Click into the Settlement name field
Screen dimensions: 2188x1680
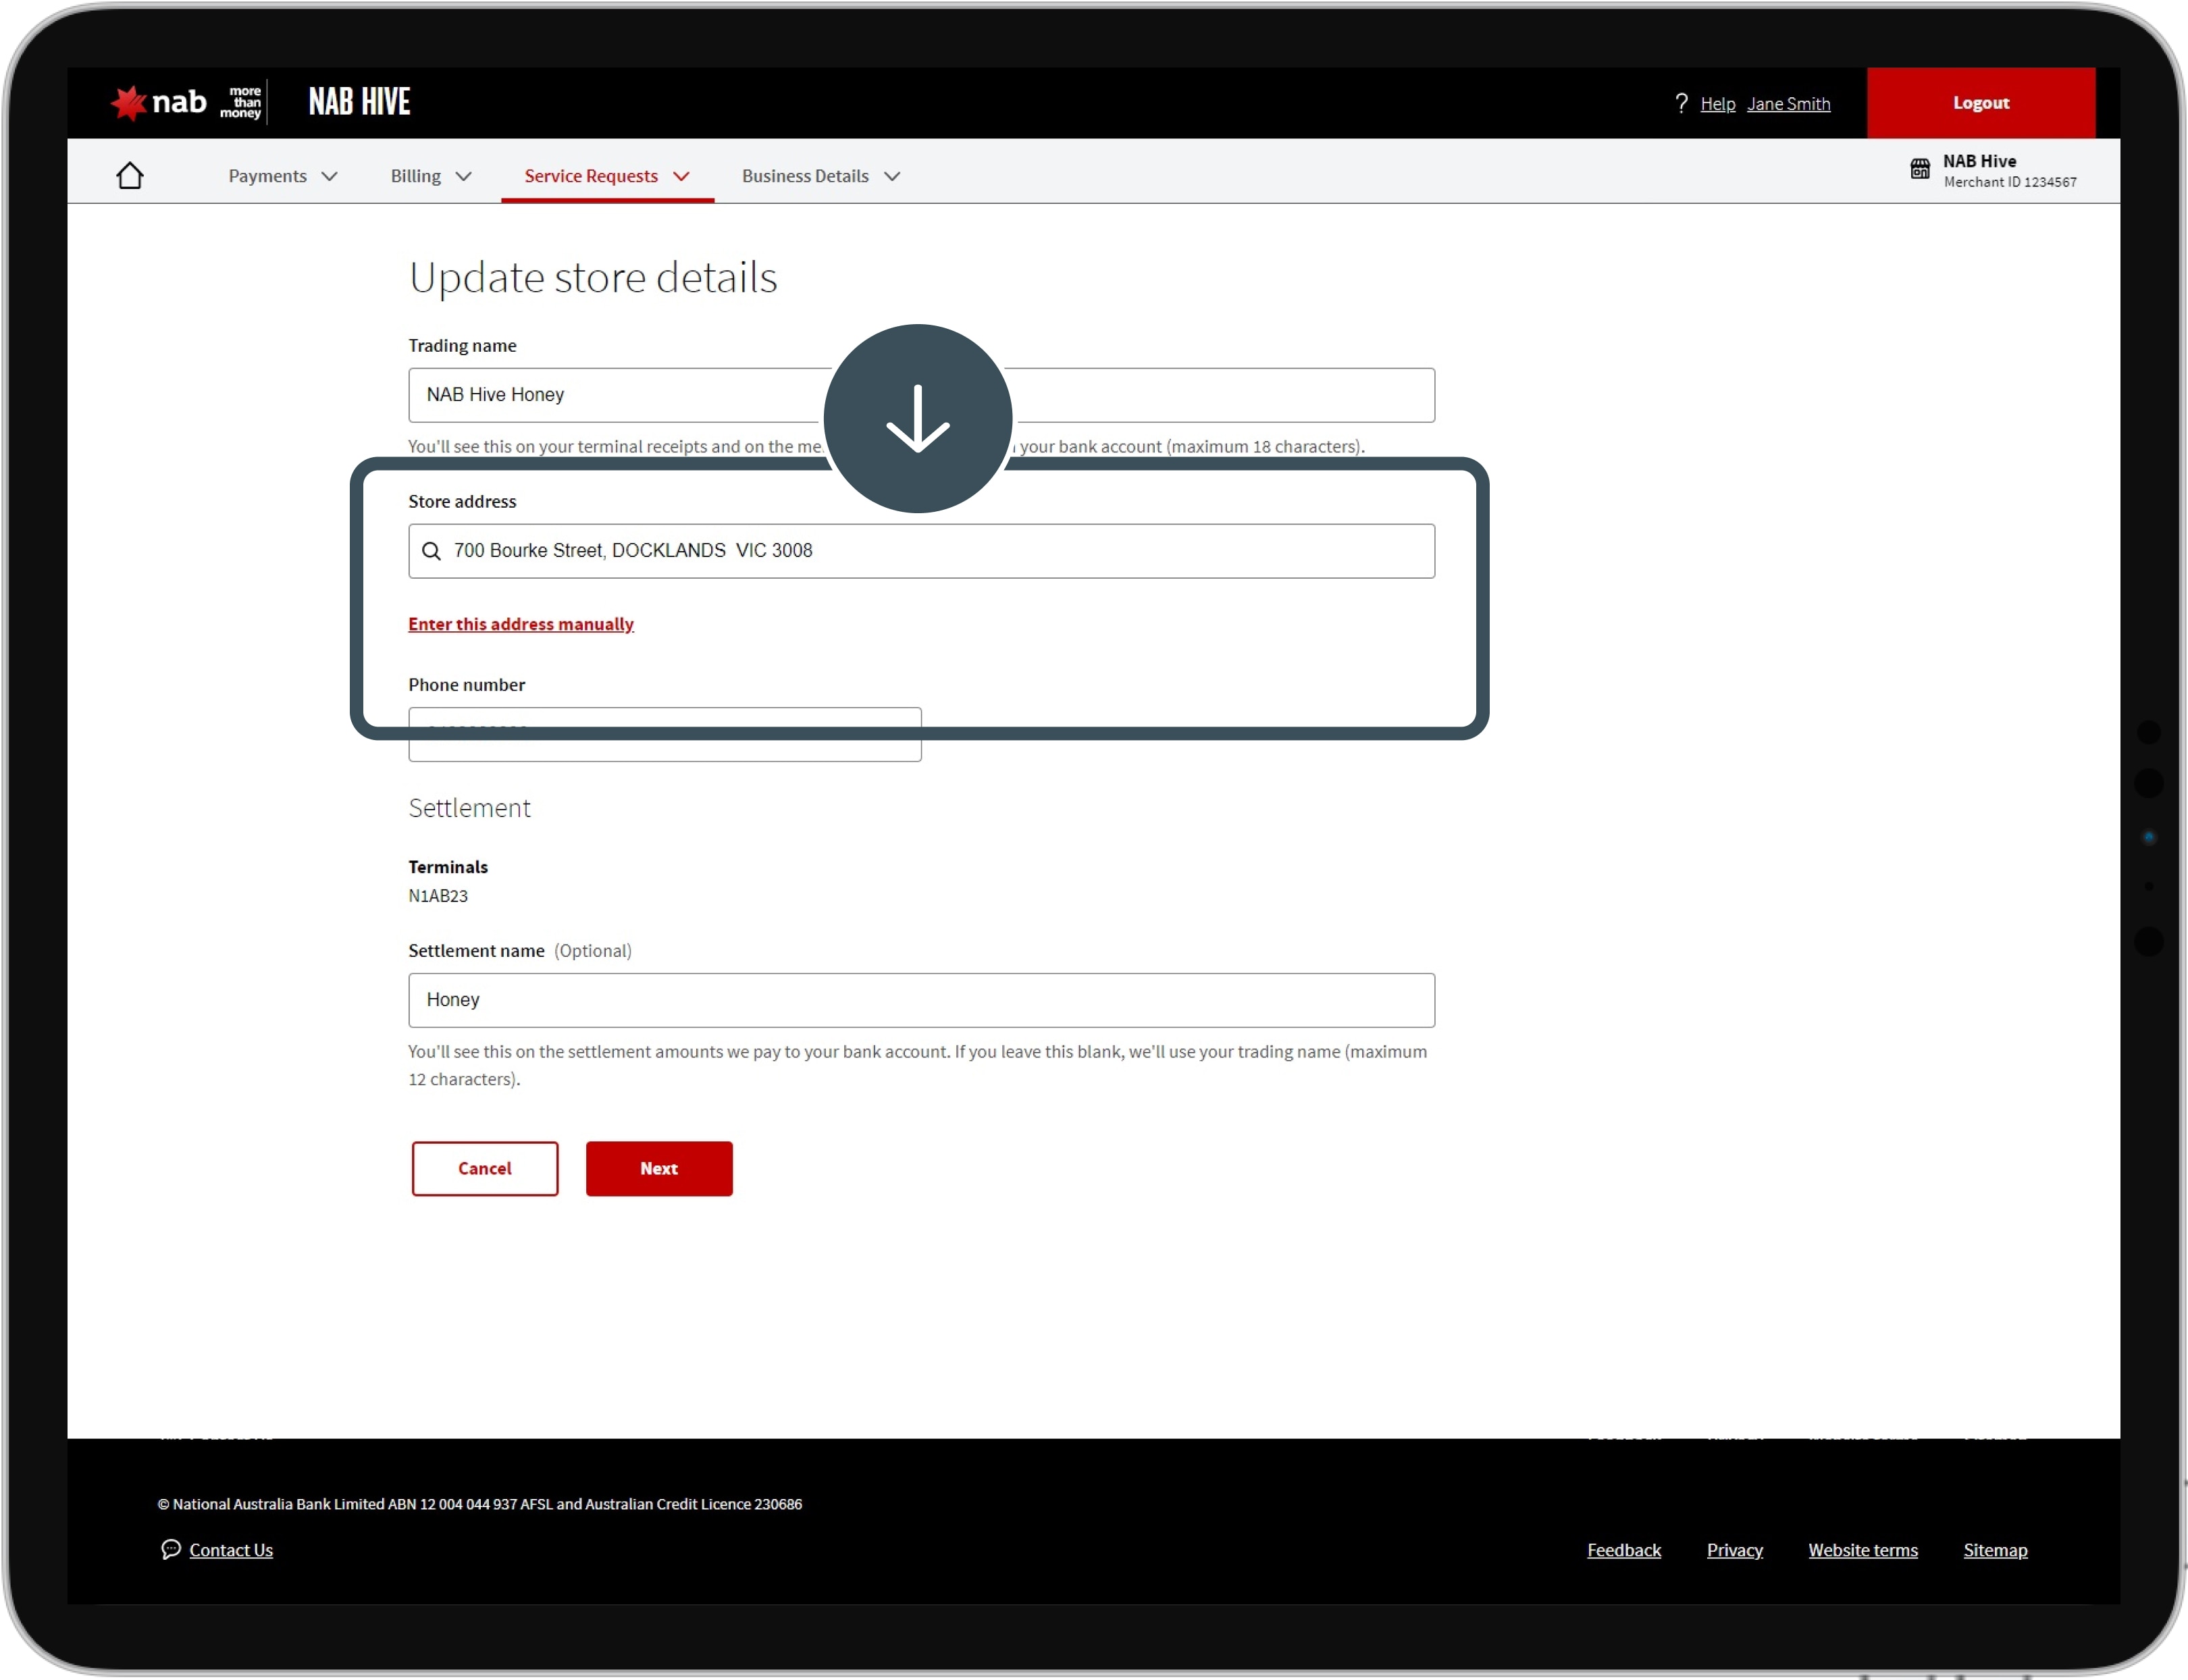coord(920,1000)
